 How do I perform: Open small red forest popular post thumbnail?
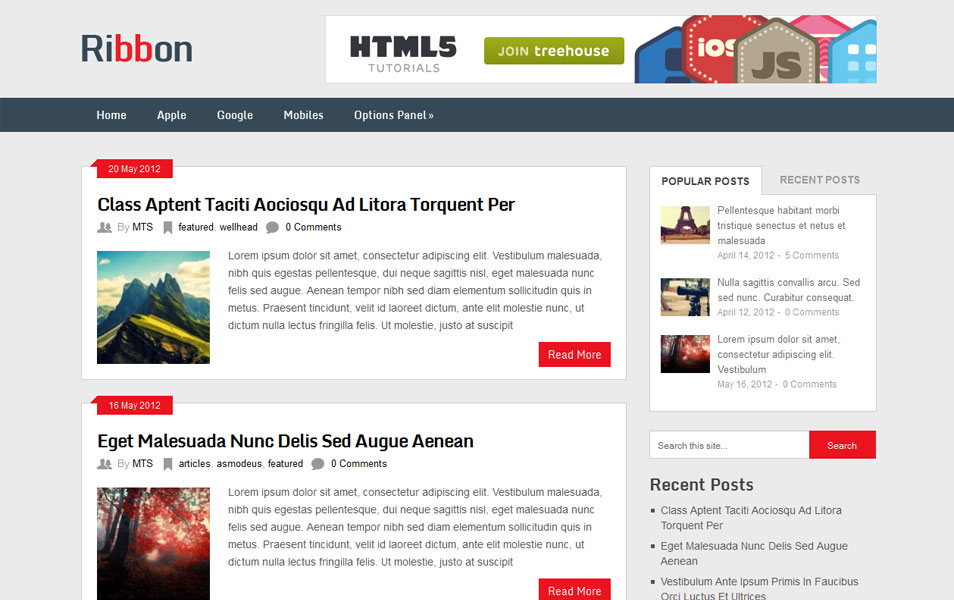coord(685,354)
